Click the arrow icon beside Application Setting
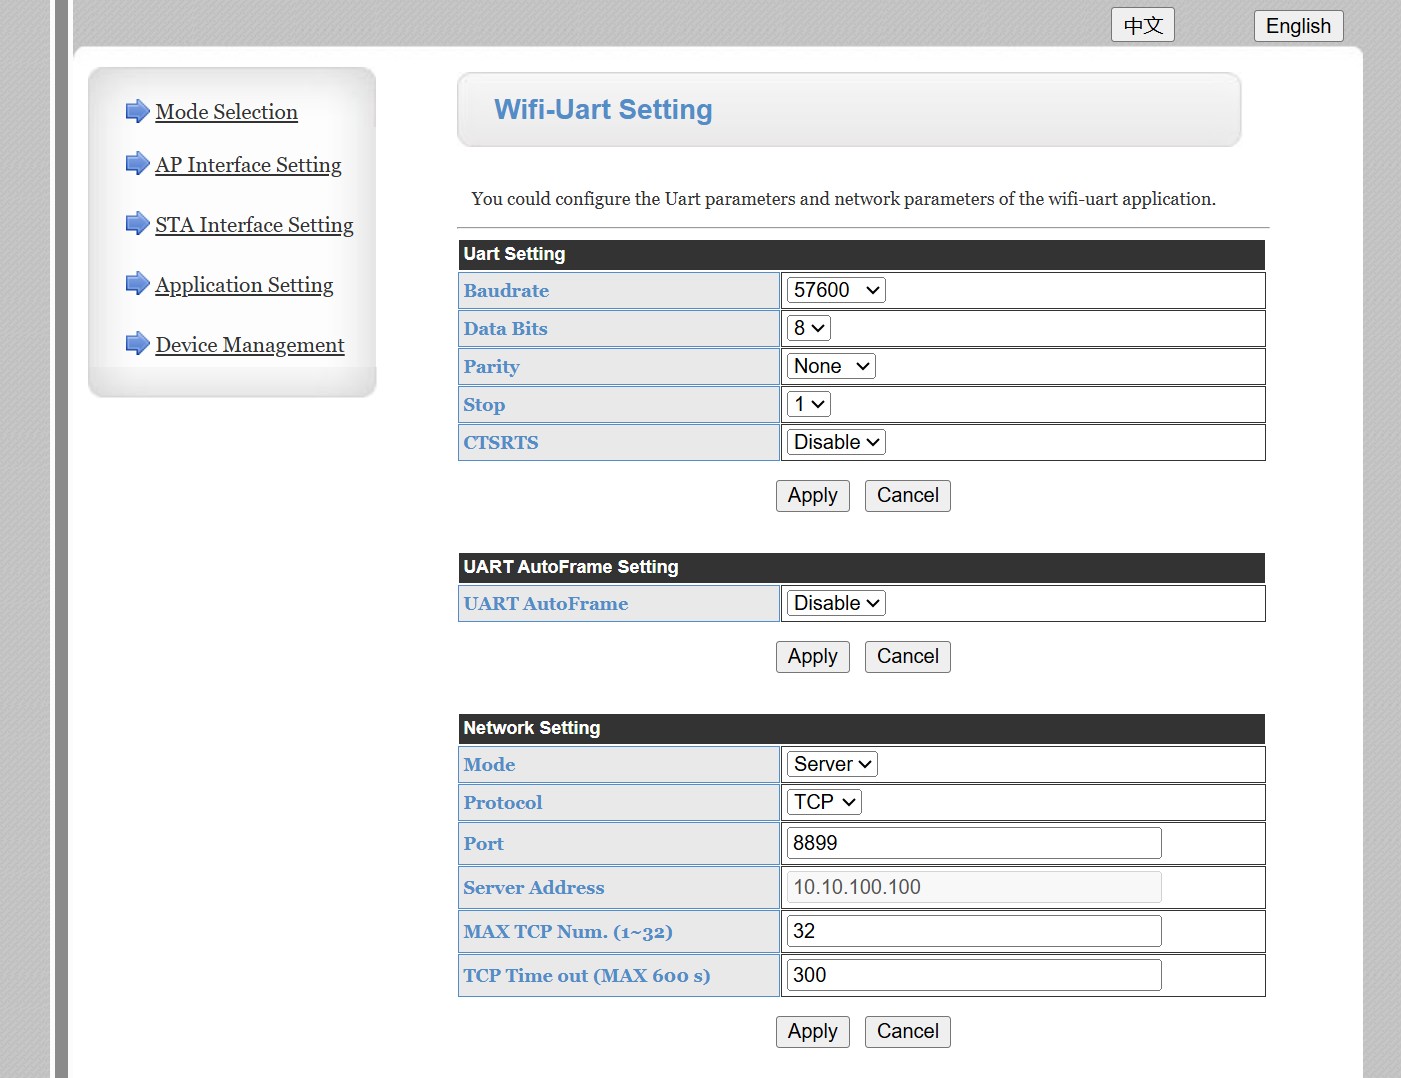1401x1078 pixels. click(x=137, y=283)
